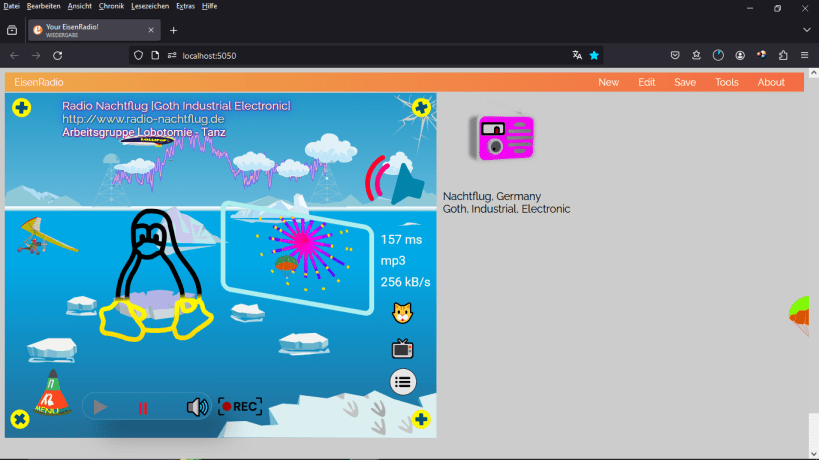Click the site information page icon
819x460 pixels.
click(155, 55)
